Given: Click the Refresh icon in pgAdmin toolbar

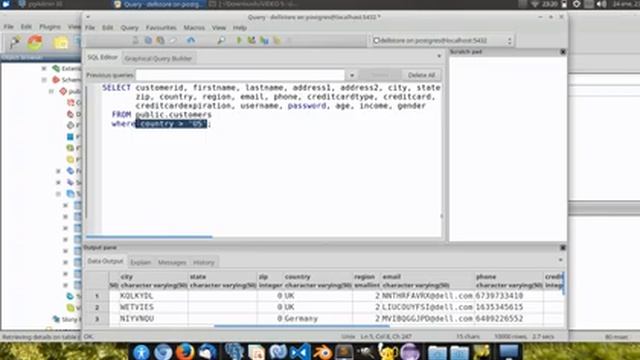Looking at the screenshot, I should click(x=36, y=42).
